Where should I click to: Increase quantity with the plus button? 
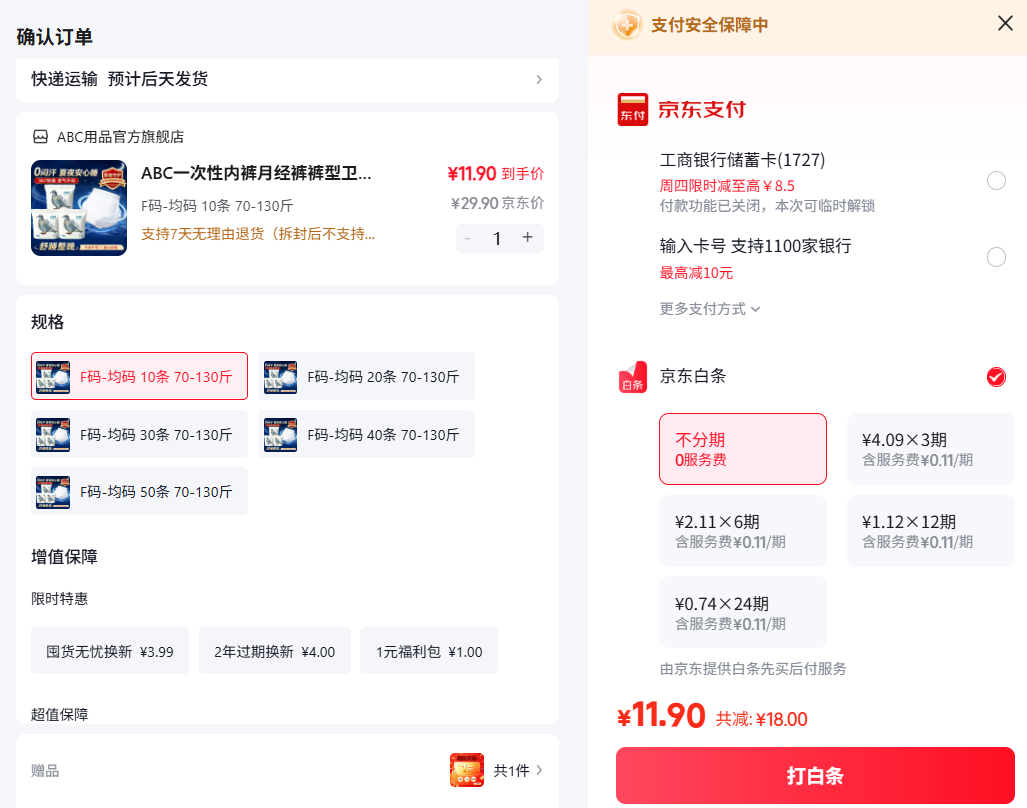528,238
